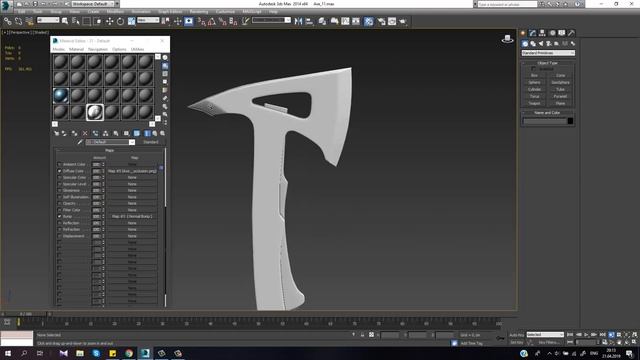
Task: Click the Unlink Selection icon
Action: [x=18, y=21]
